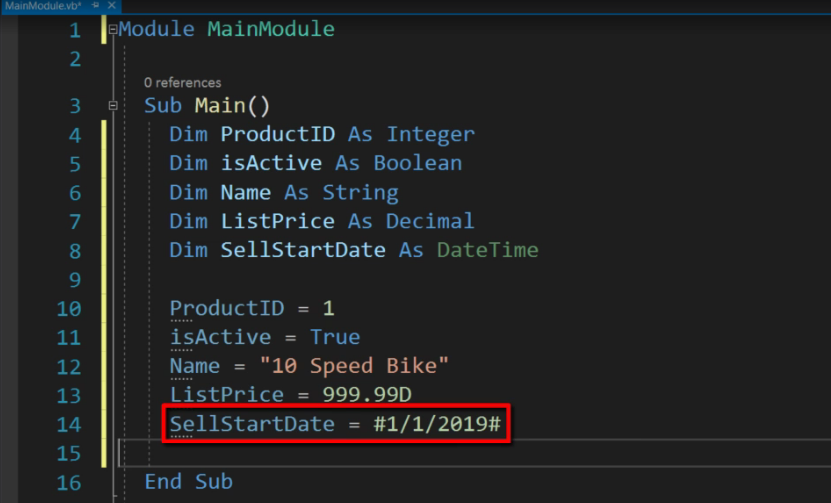Open the 0 references CodeLens link

point(182,83)
